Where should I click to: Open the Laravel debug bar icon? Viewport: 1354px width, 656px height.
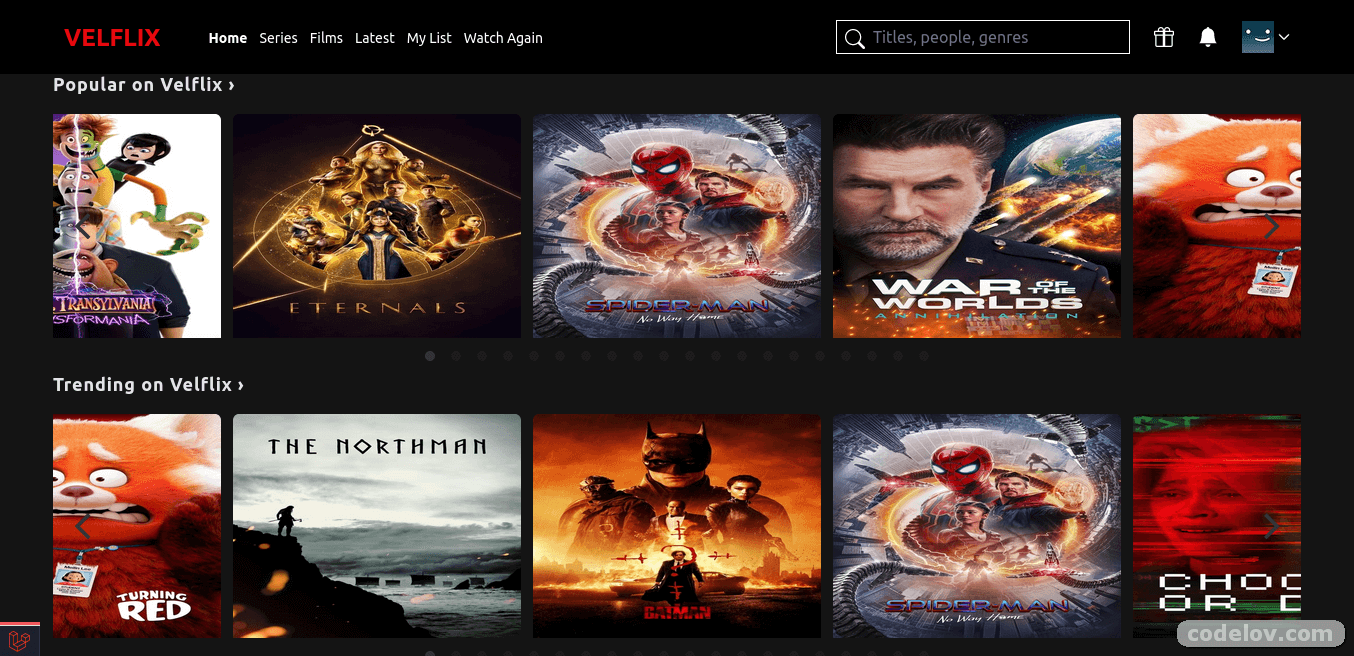tap(19, 641)
